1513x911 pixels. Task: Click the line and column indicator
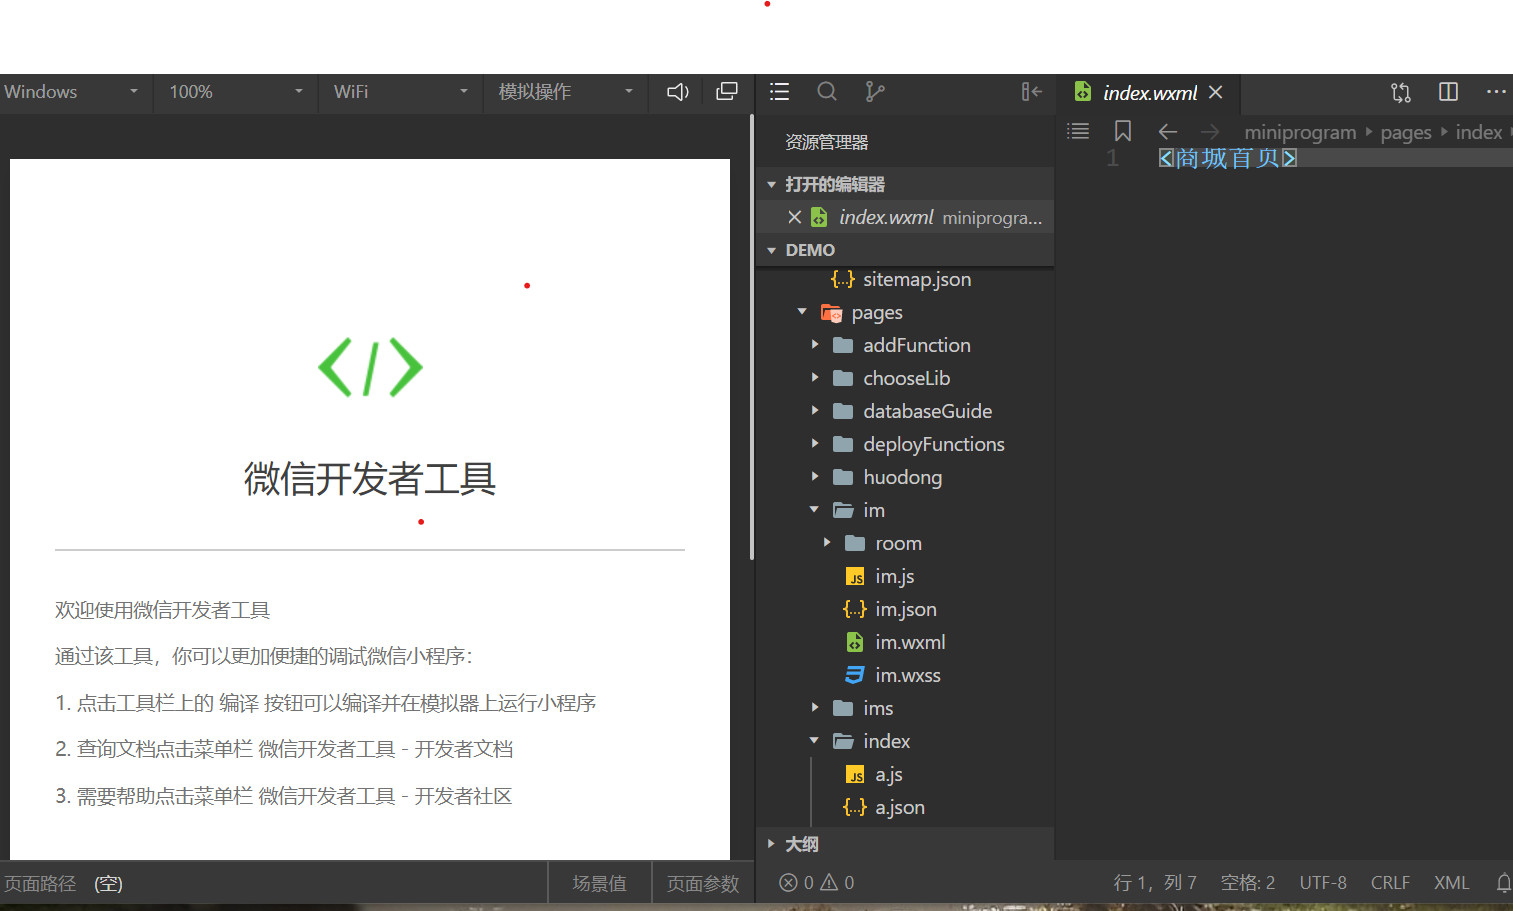coord(1155,883)
